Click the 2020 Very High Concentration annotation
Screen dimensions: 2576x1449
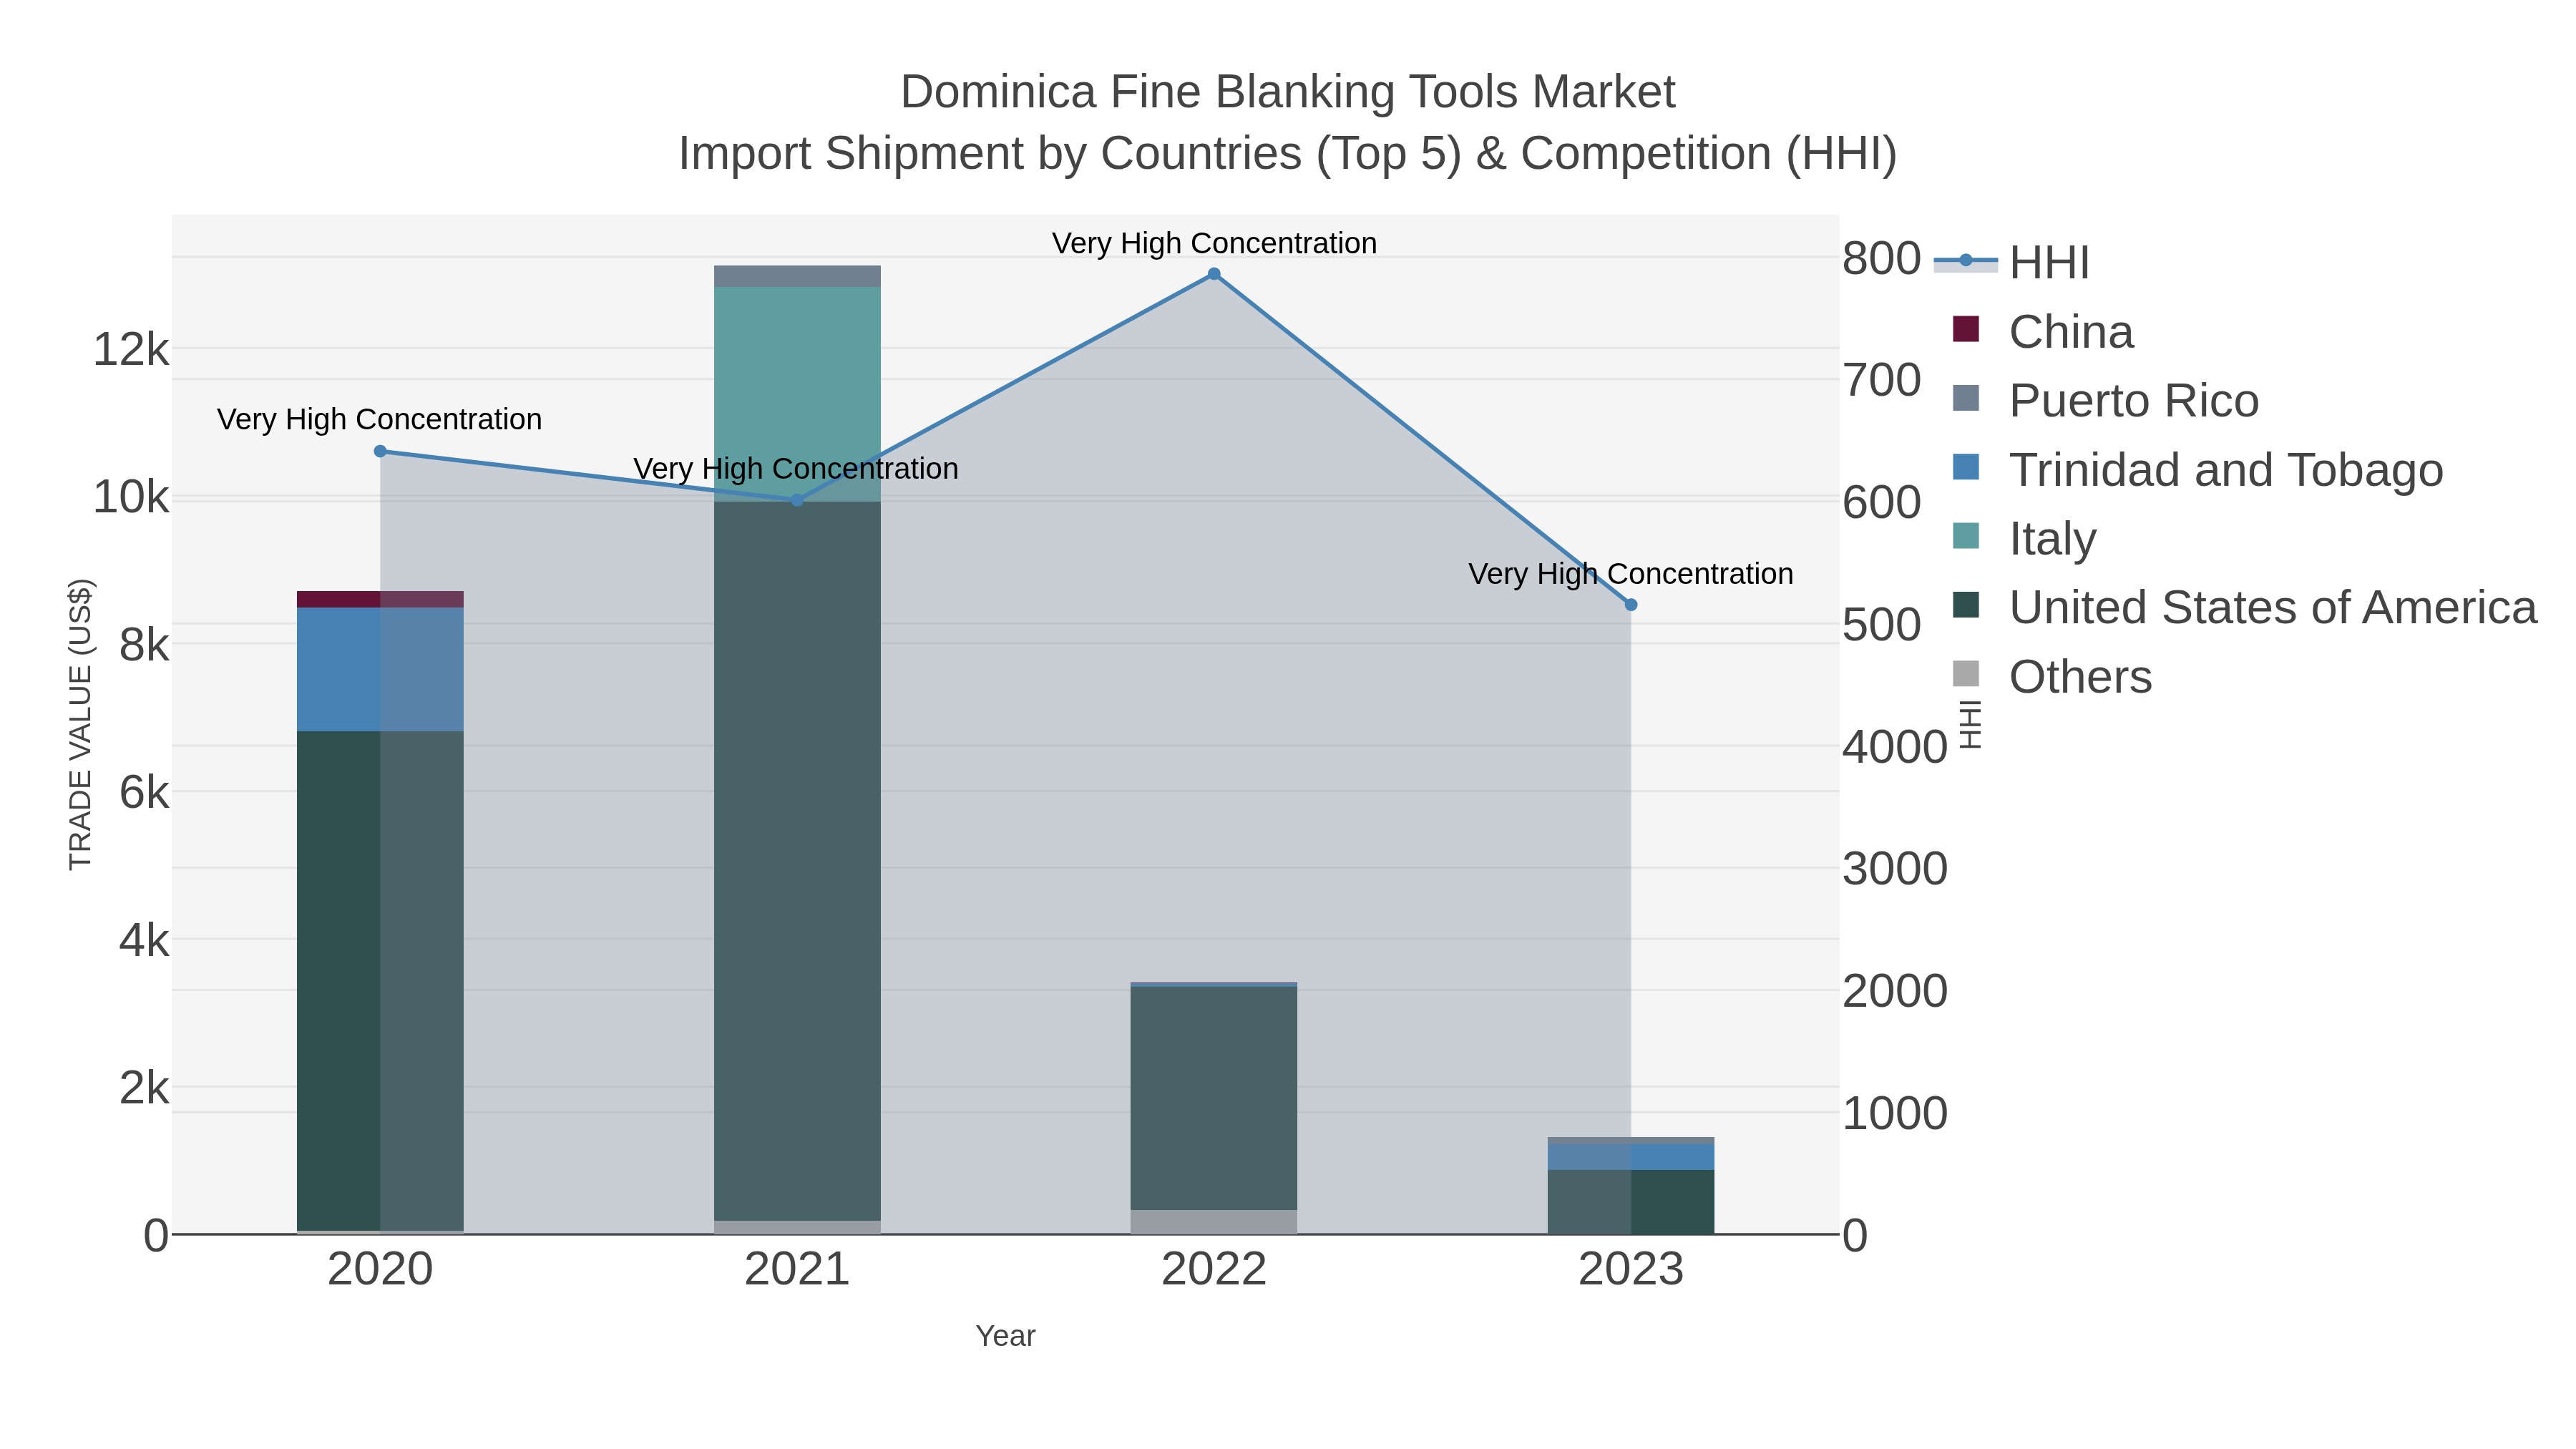(379, 419)
